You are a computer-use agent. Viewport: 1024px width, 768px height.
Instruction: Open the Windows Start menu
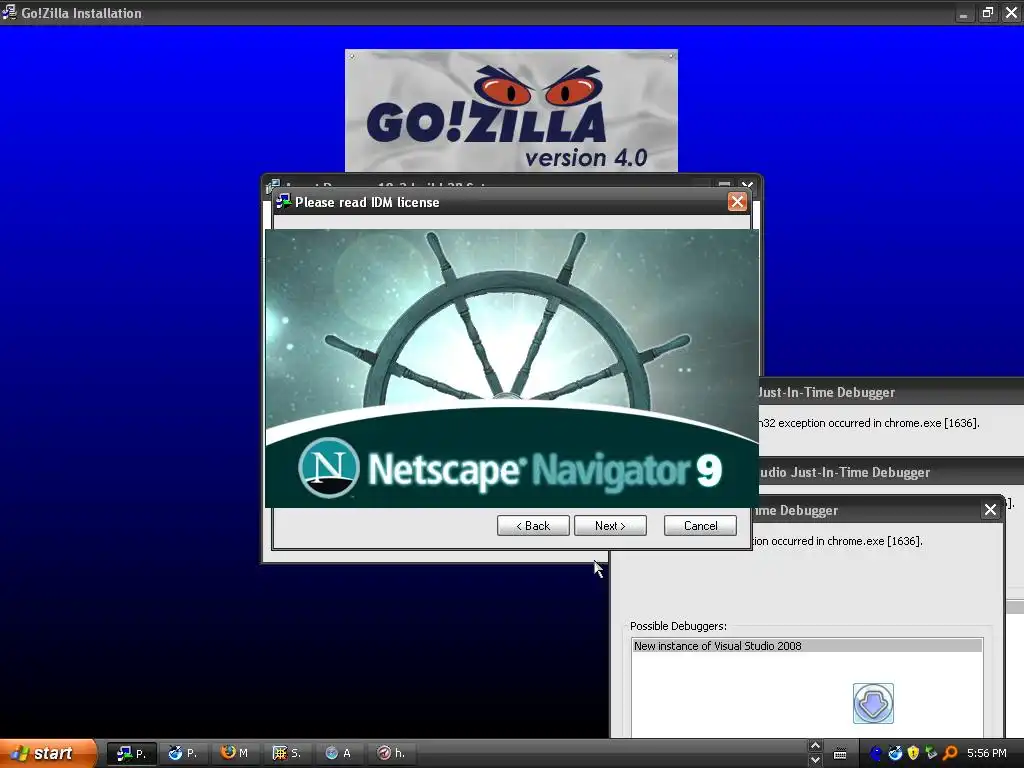click(48, 753)
